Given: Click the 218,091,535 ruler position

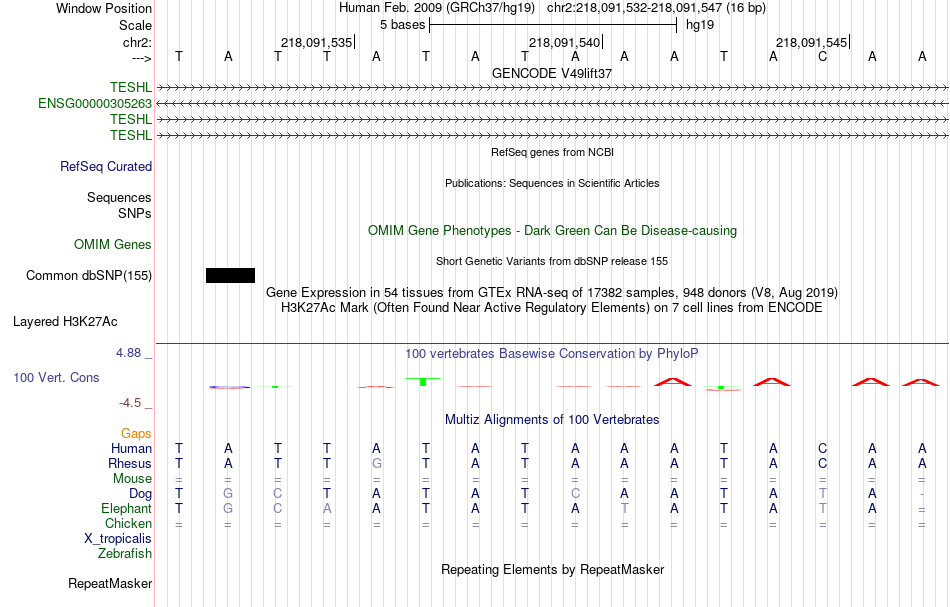Looking at the screenshot, I should (316, 42).
